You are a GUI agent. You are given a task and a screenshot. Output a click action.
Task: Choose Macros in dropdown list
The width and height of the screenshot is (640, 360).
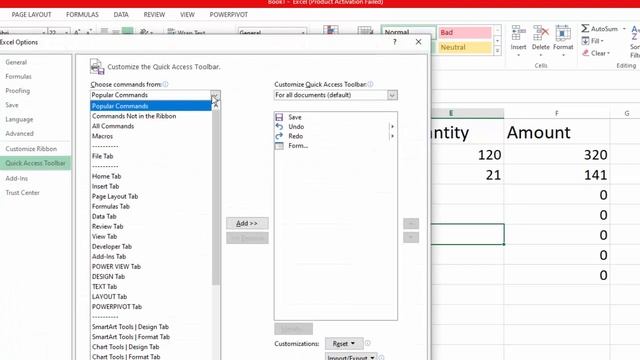pyautogui.click(x=151, y=136)
